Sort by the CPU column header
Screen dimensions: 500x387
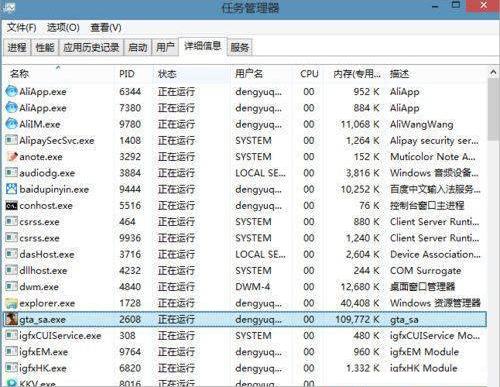[309, 74]
